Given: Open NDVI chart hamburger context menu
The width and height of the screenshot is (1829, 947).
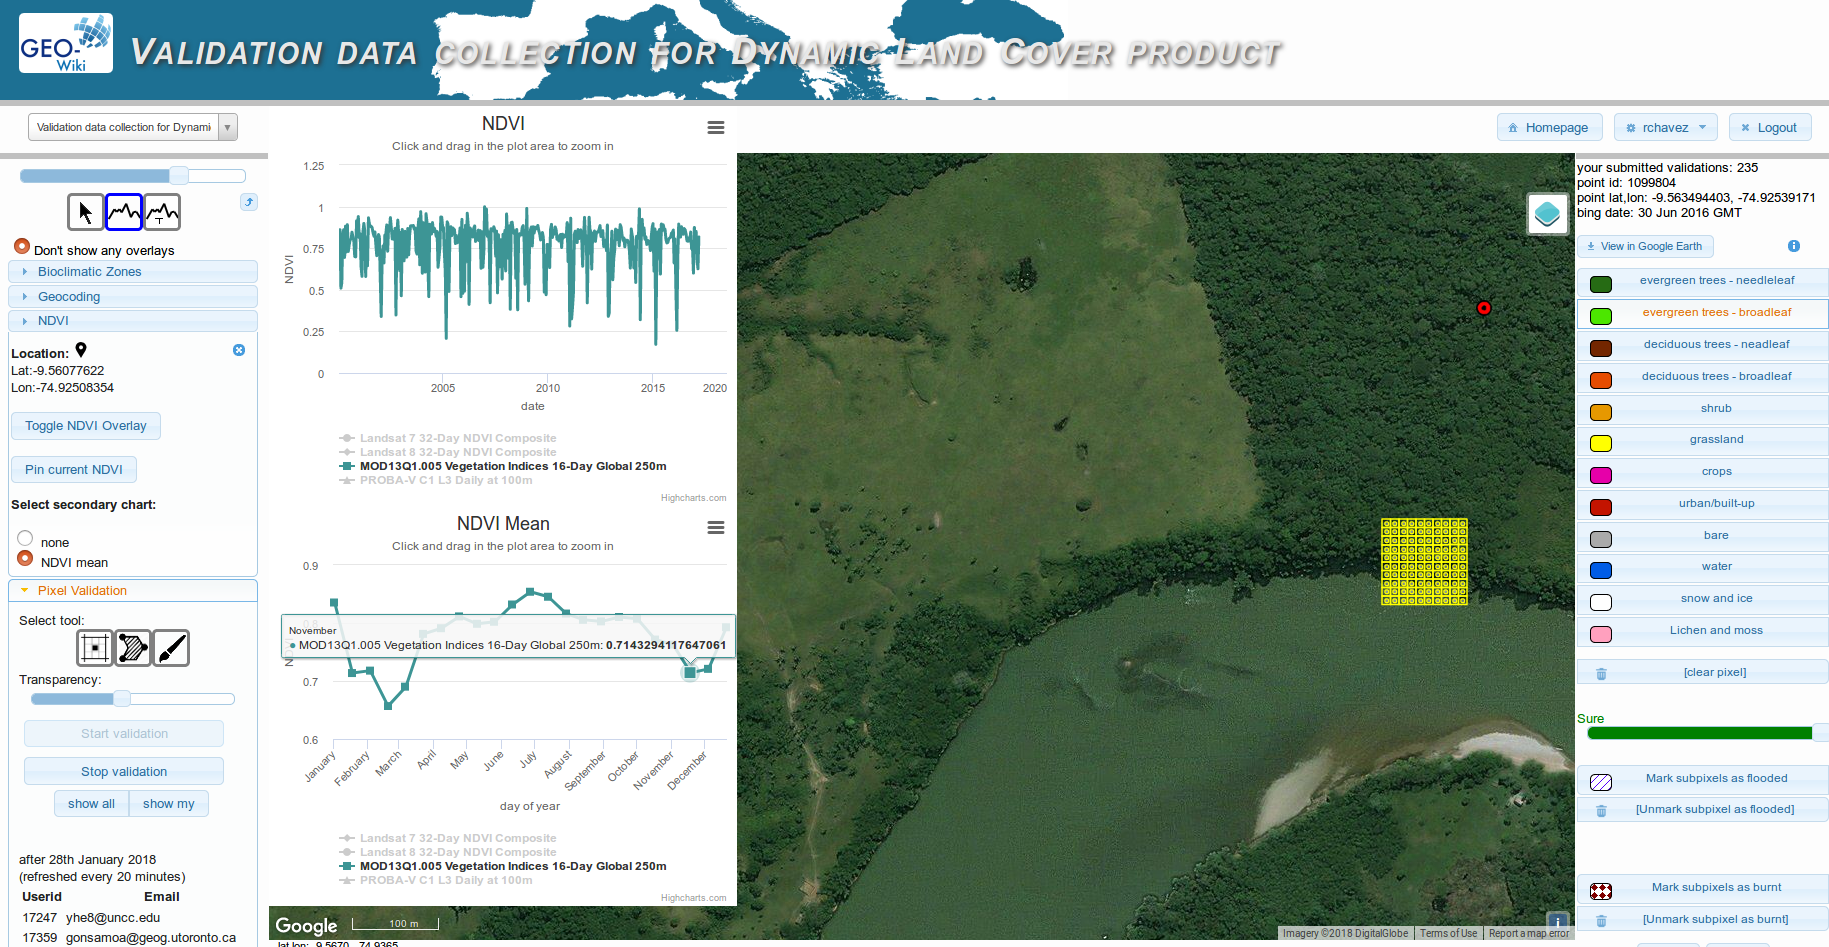Looking at the screenshot, I should (715, 128).
